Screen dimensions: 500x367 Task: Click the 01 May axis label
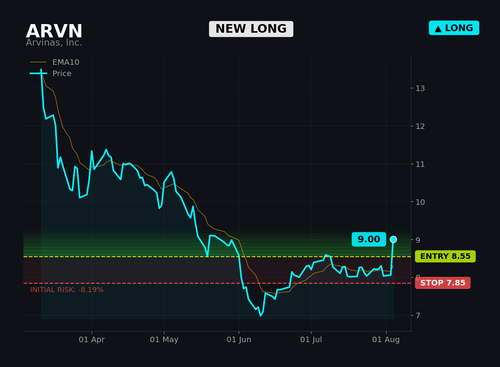(164, 340)
